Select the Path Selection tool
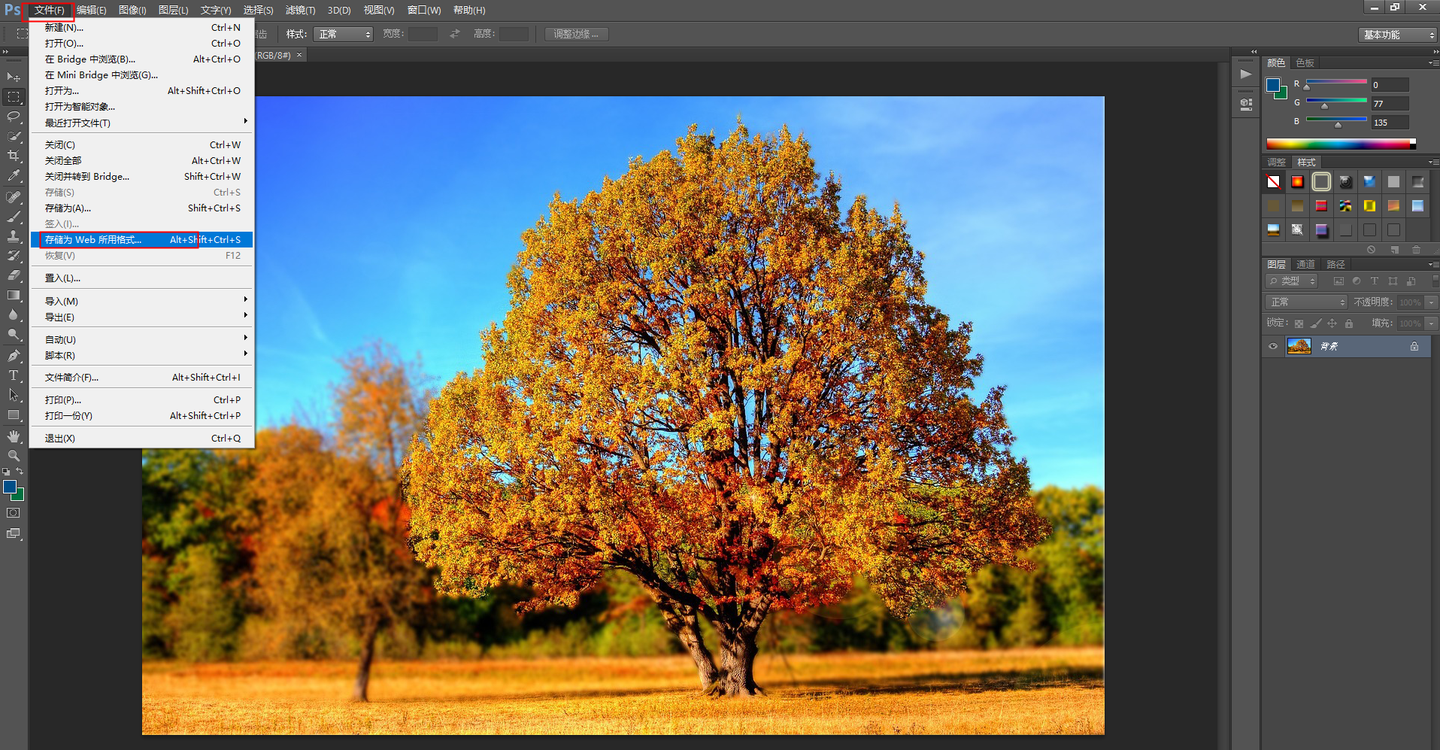1440x750 pixels. [x=14, y=395]
